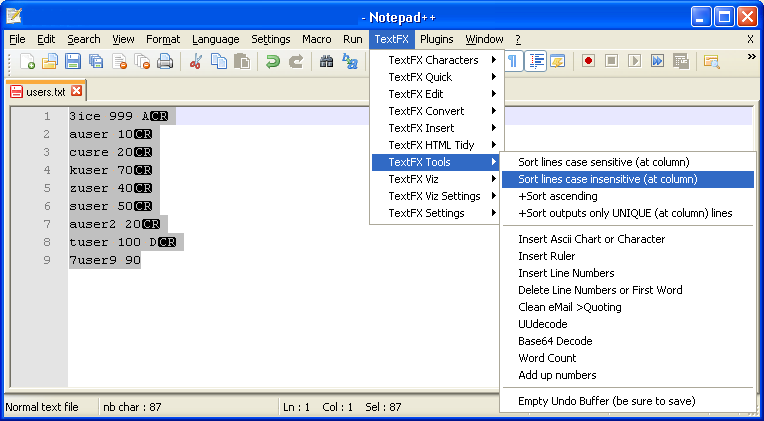Toggle Show All Characters pilcrow icon
This screenshot has height=421, width=764.
(513, 61)
